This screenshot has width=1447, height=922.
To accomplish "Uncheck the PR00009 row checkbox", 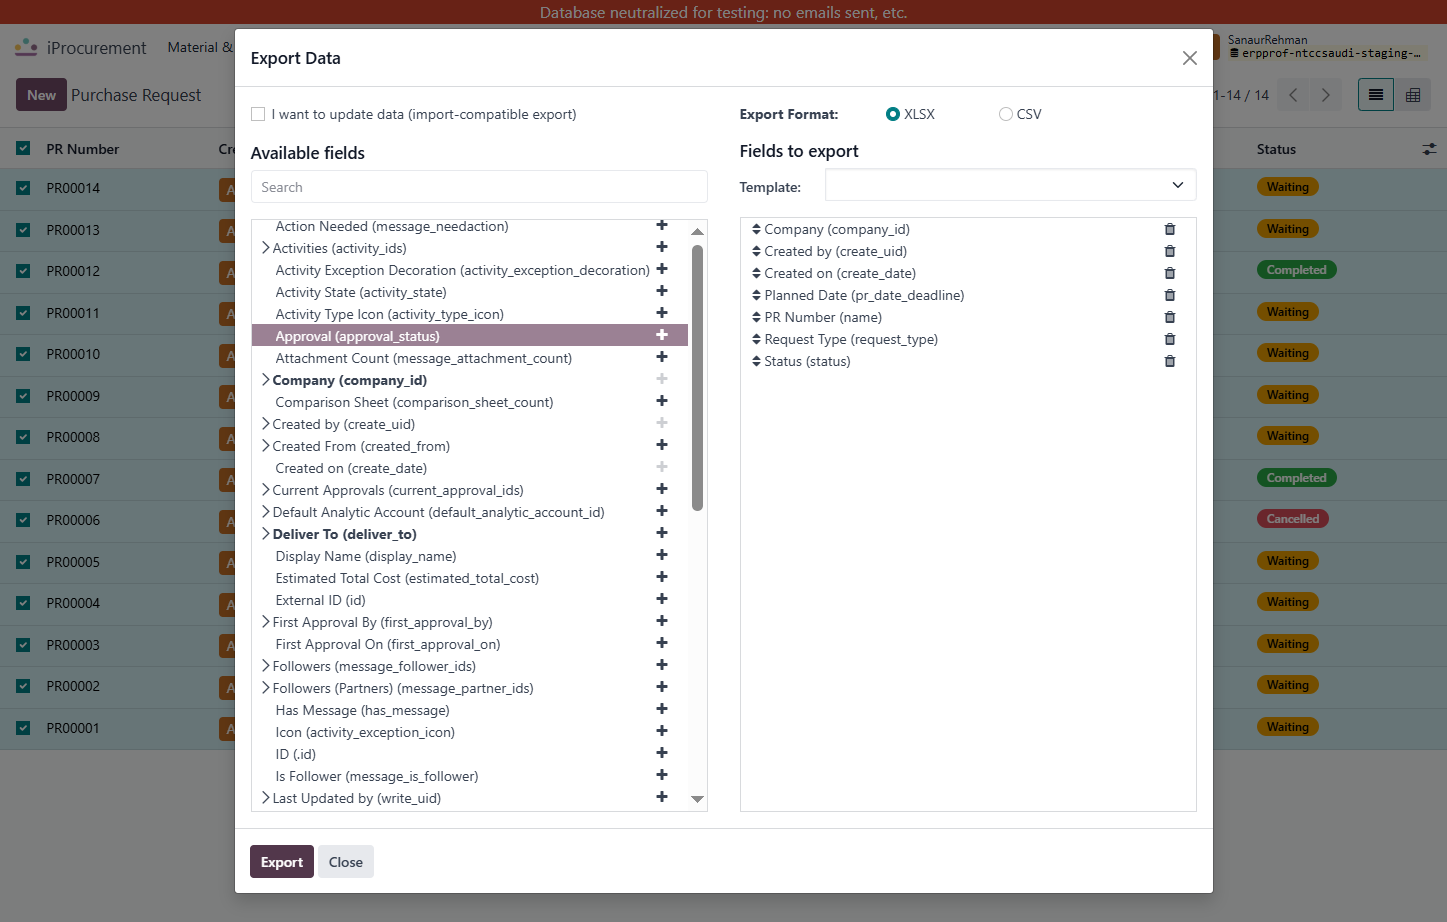I will click(x=23, y=396).
